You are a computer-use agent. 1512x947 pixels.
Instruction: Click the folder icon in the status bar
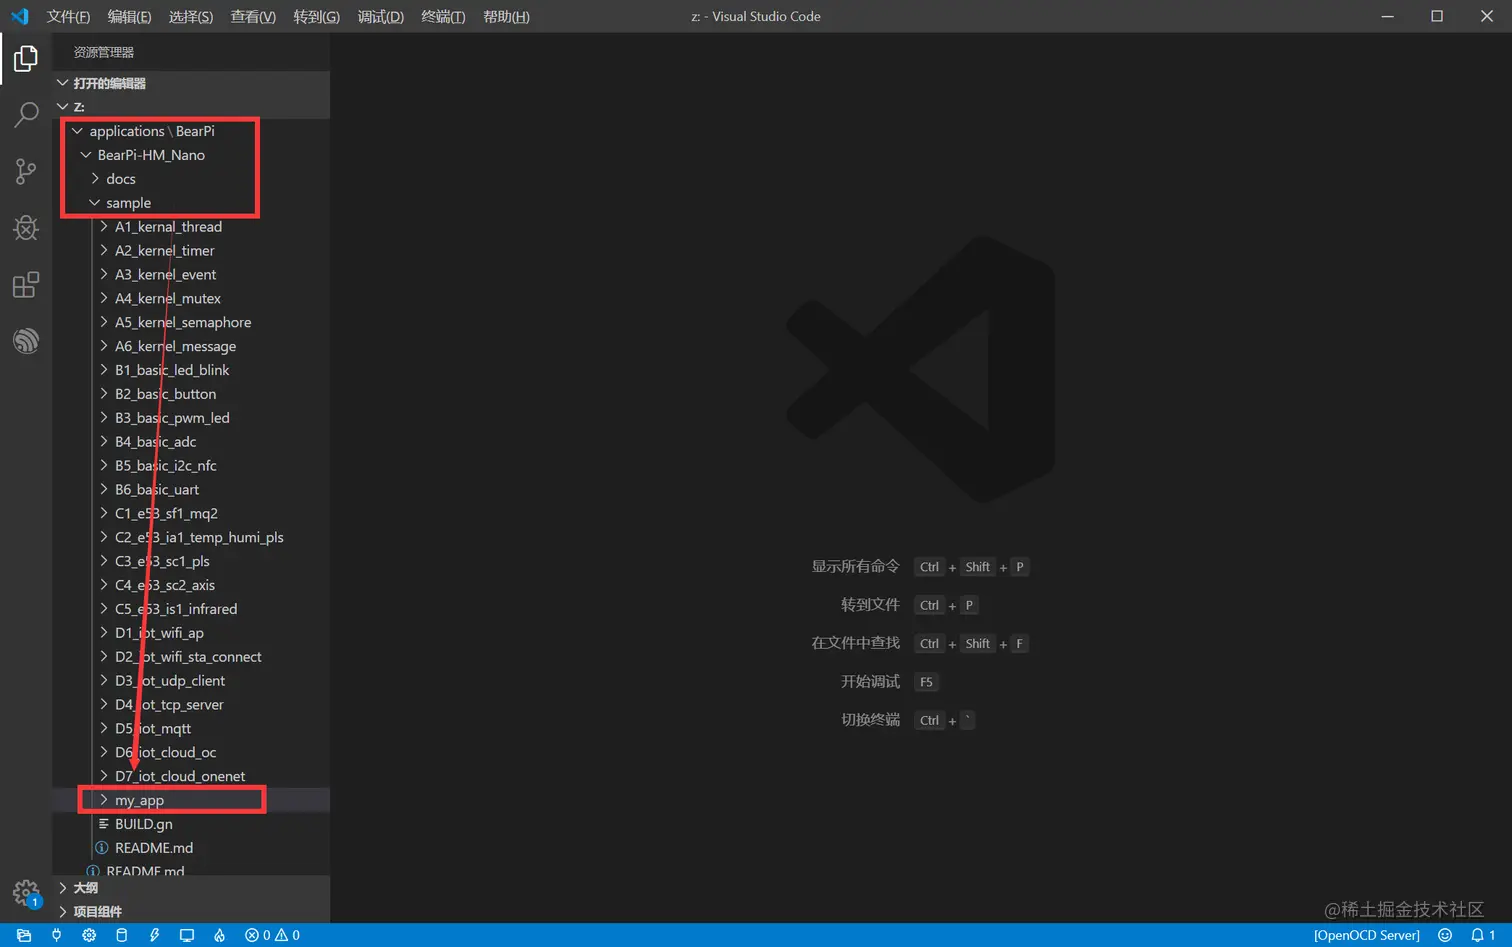click(x=24, y=935)
